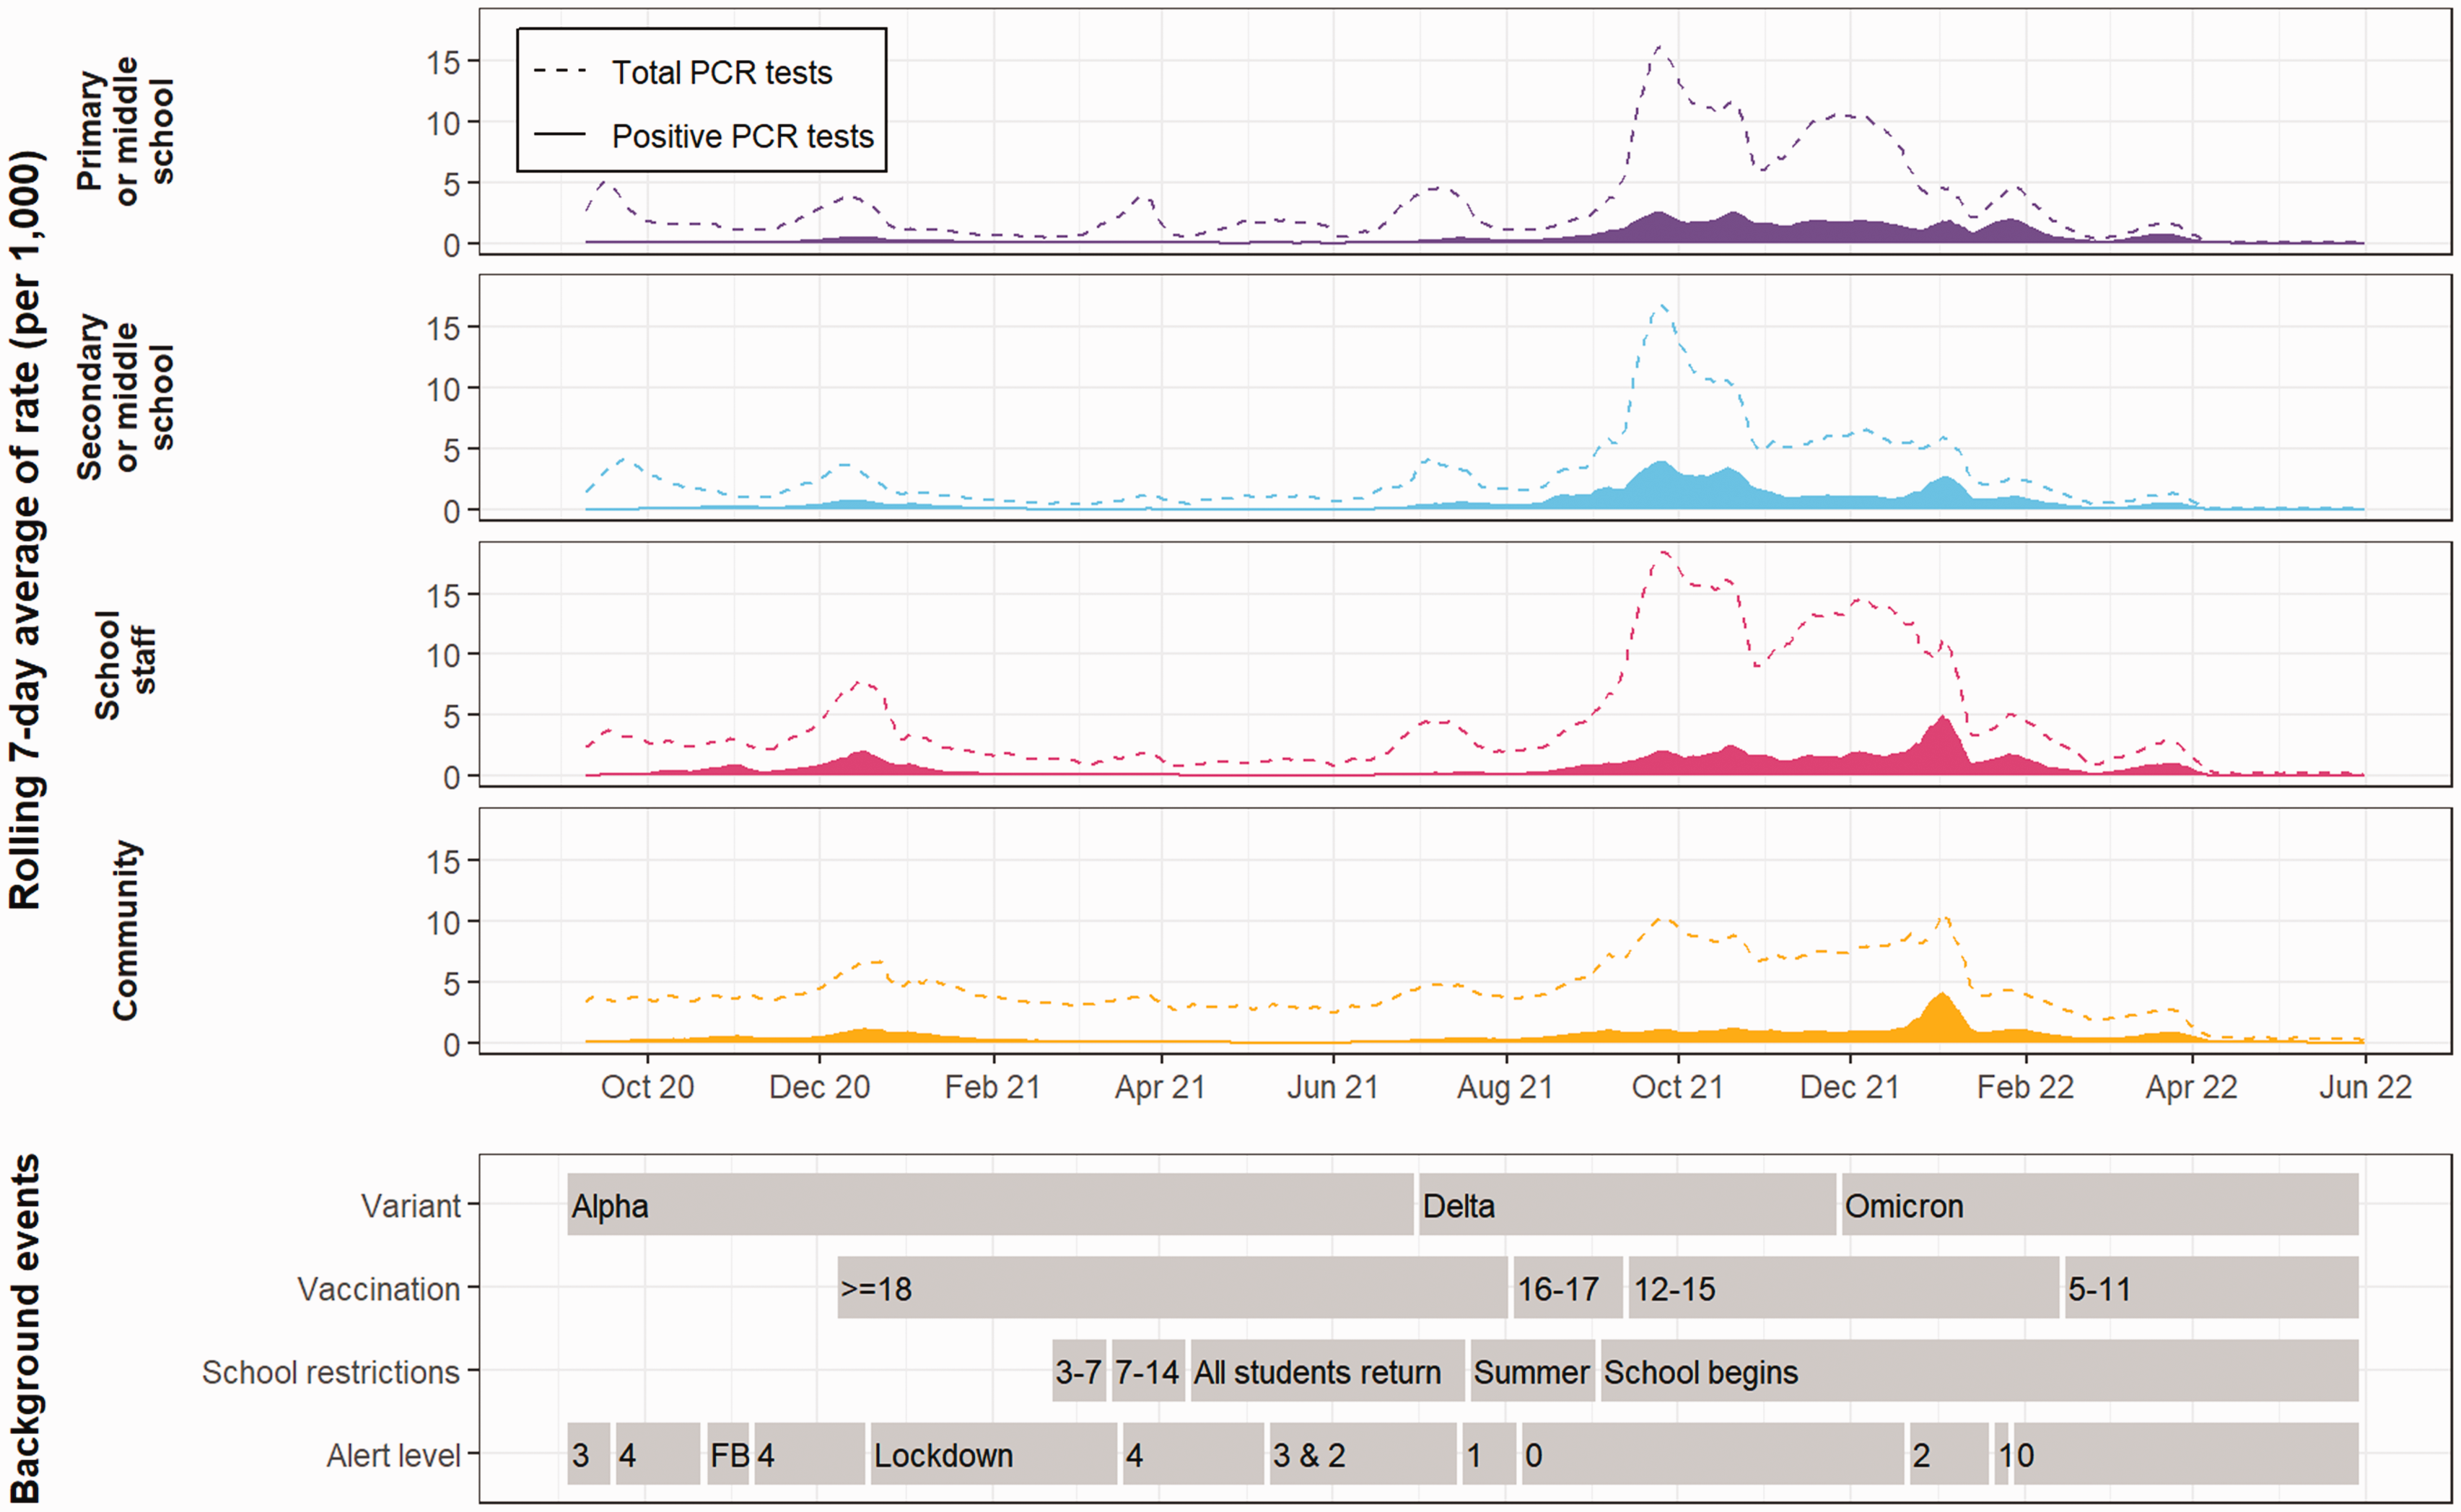Select the Alpha variant bar
The width and height of the screenshot is (2461, 1512).
[990, 1205]
